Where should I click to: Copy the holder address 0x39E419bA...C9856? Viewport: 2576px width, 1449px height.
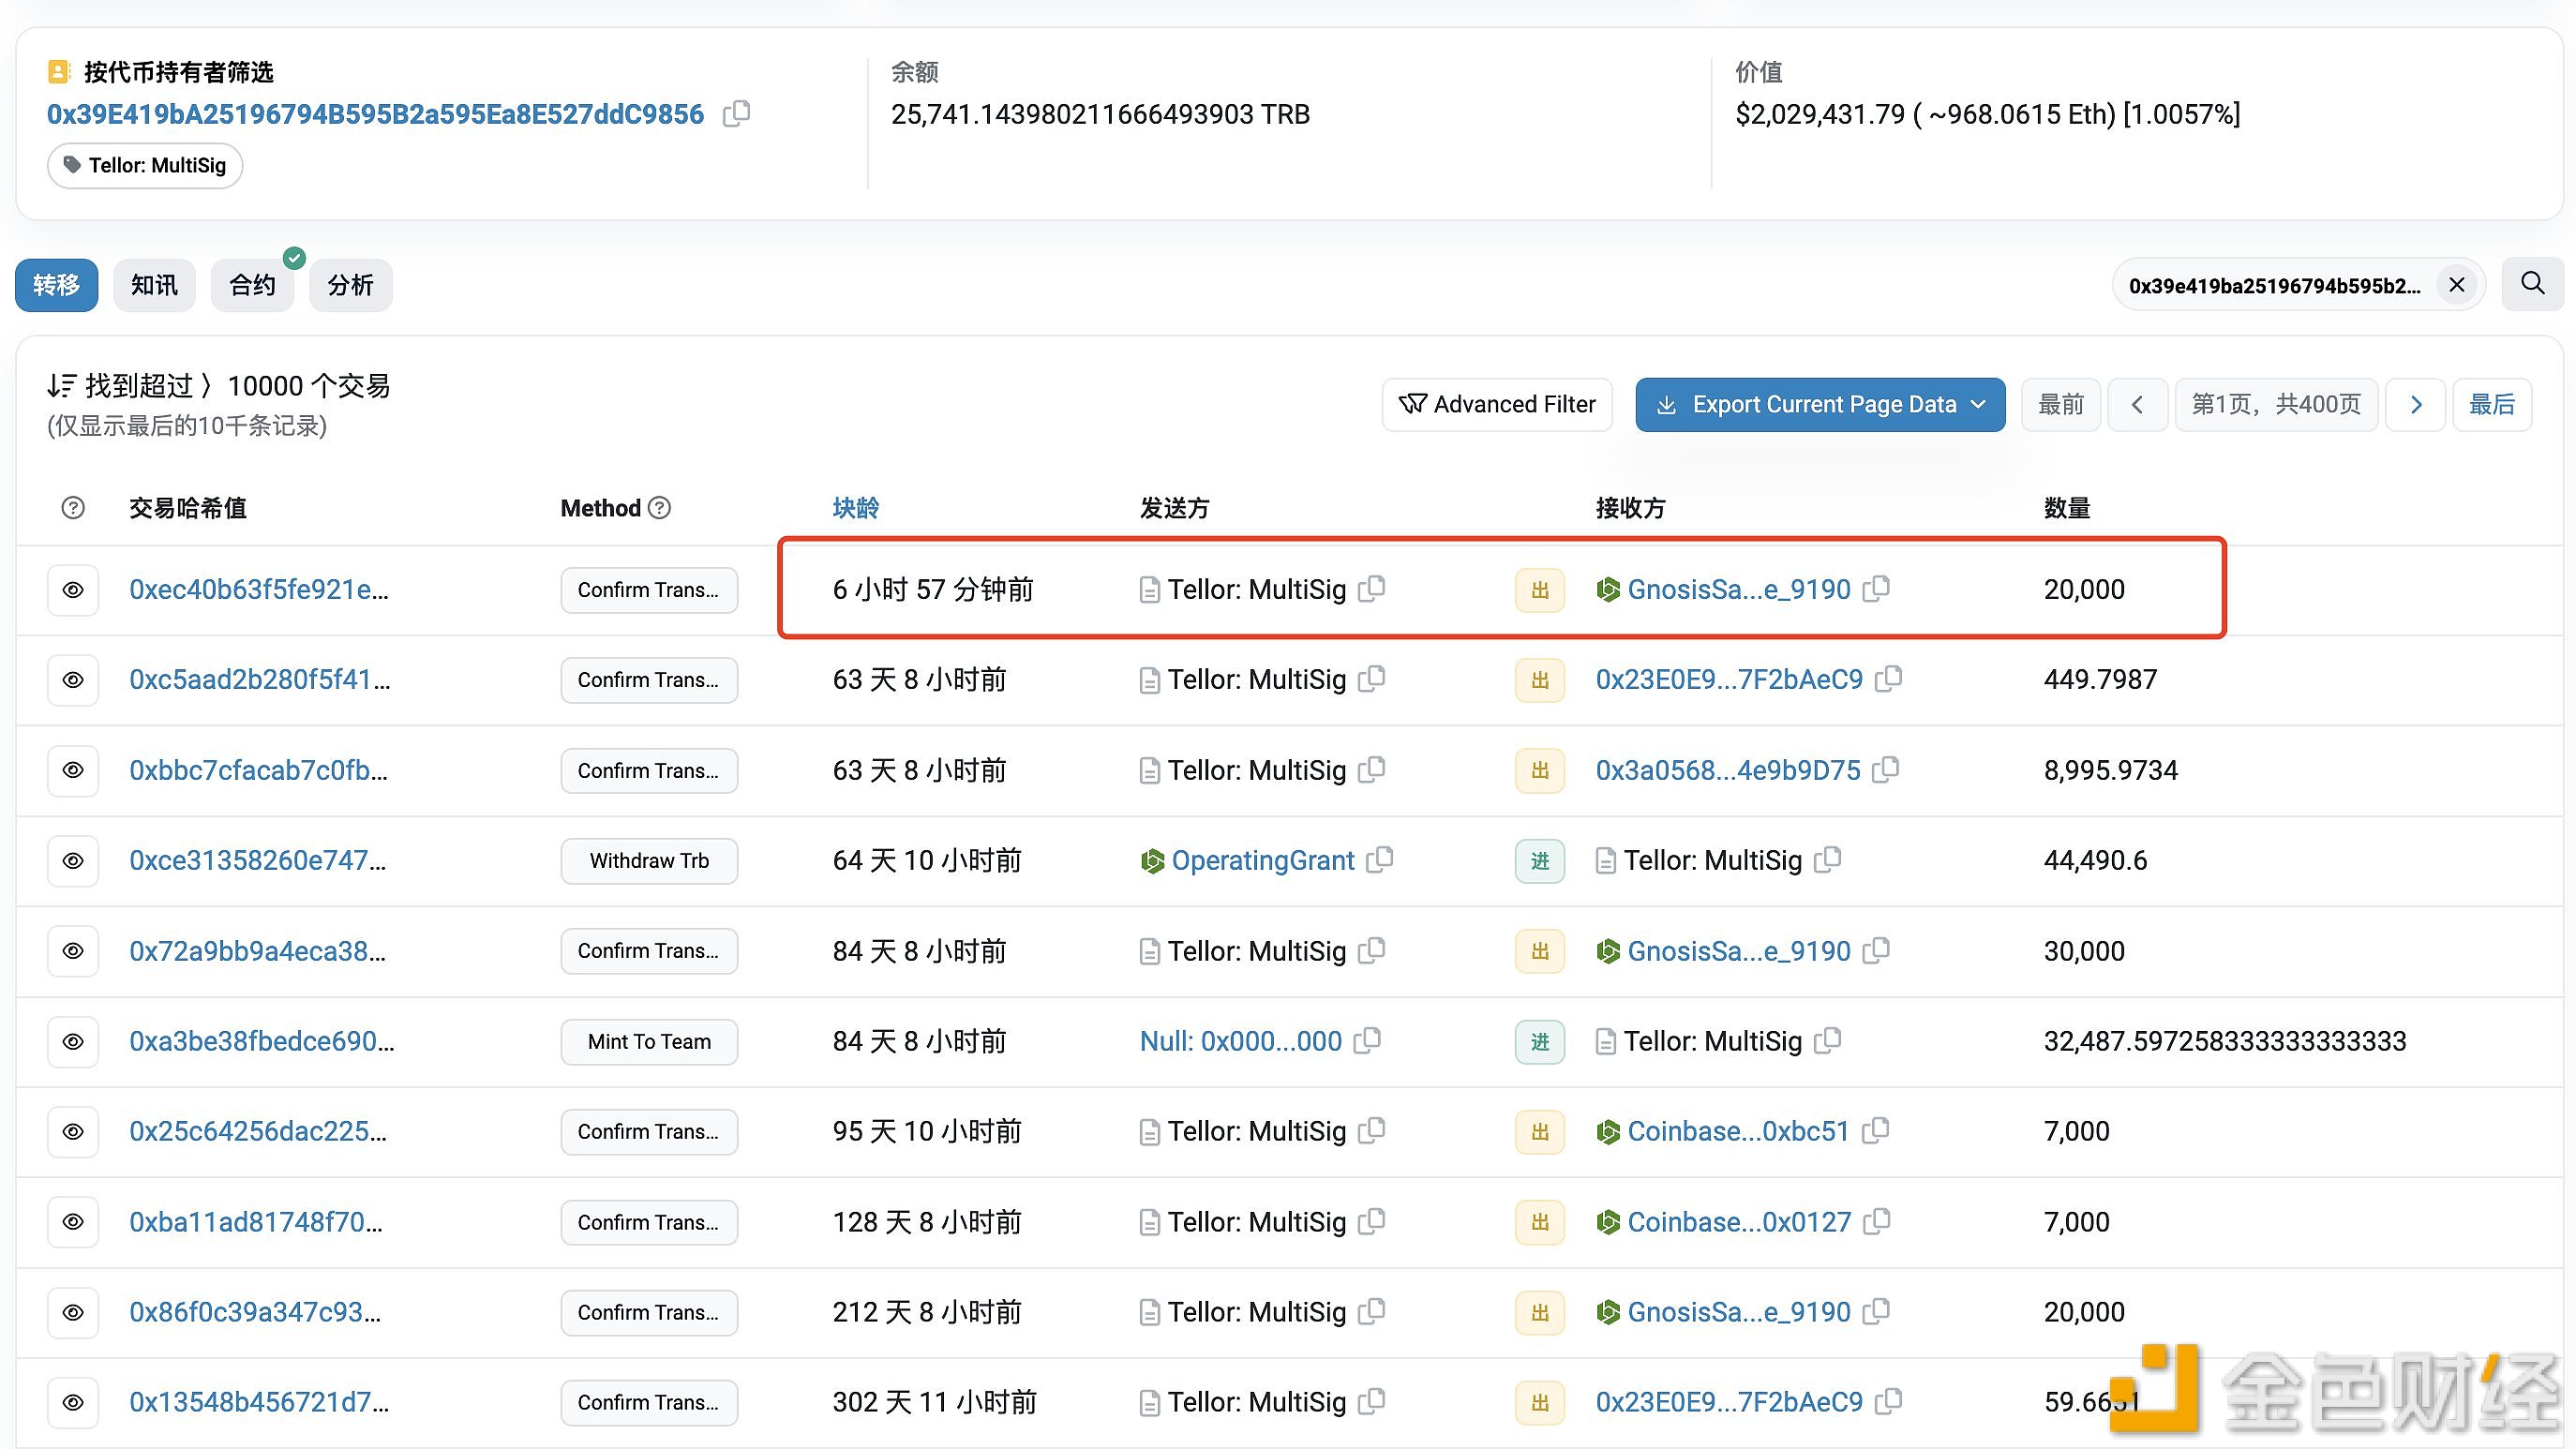pos(736,114)
